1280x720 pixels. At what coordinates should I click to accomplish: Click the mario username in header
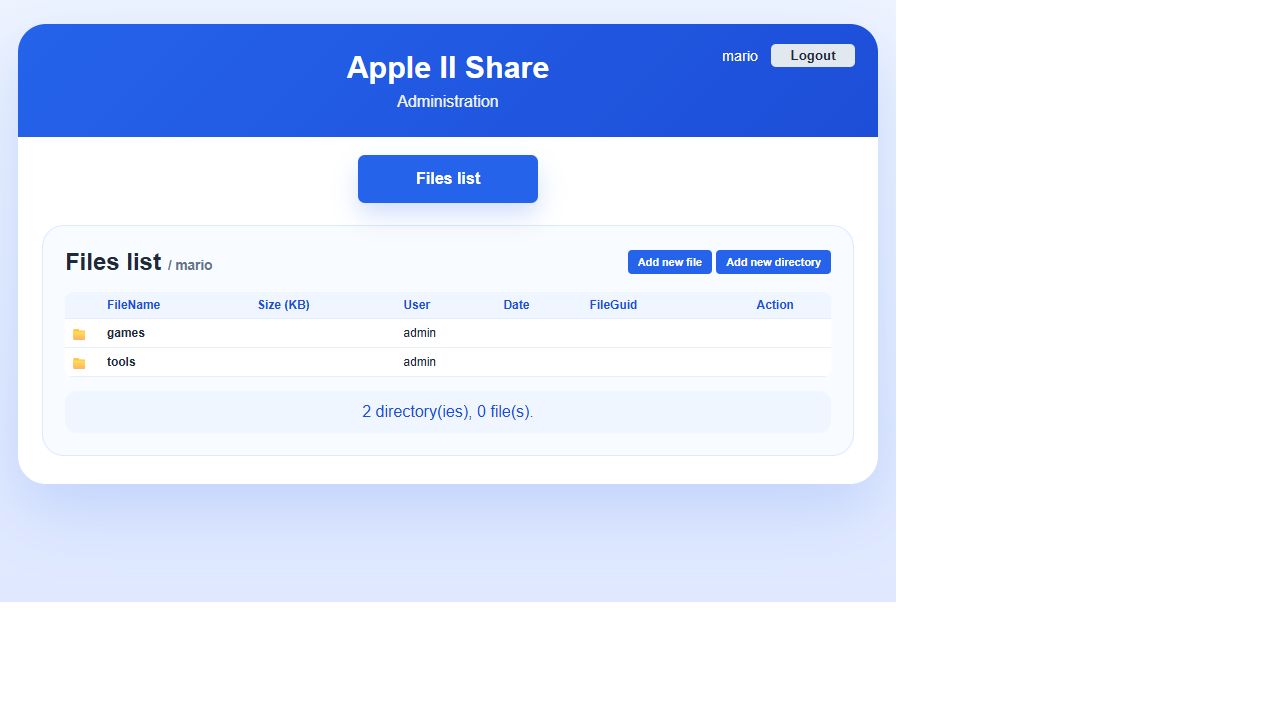(740, 56)
